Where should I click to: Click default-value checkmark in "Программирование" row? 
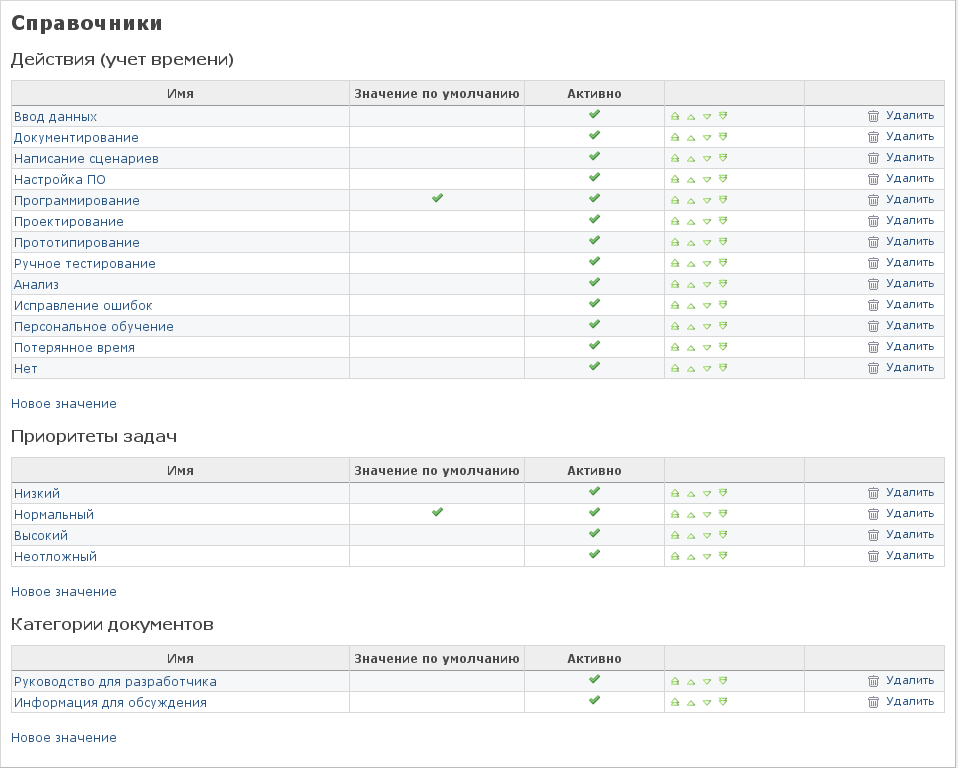point(437,199)
